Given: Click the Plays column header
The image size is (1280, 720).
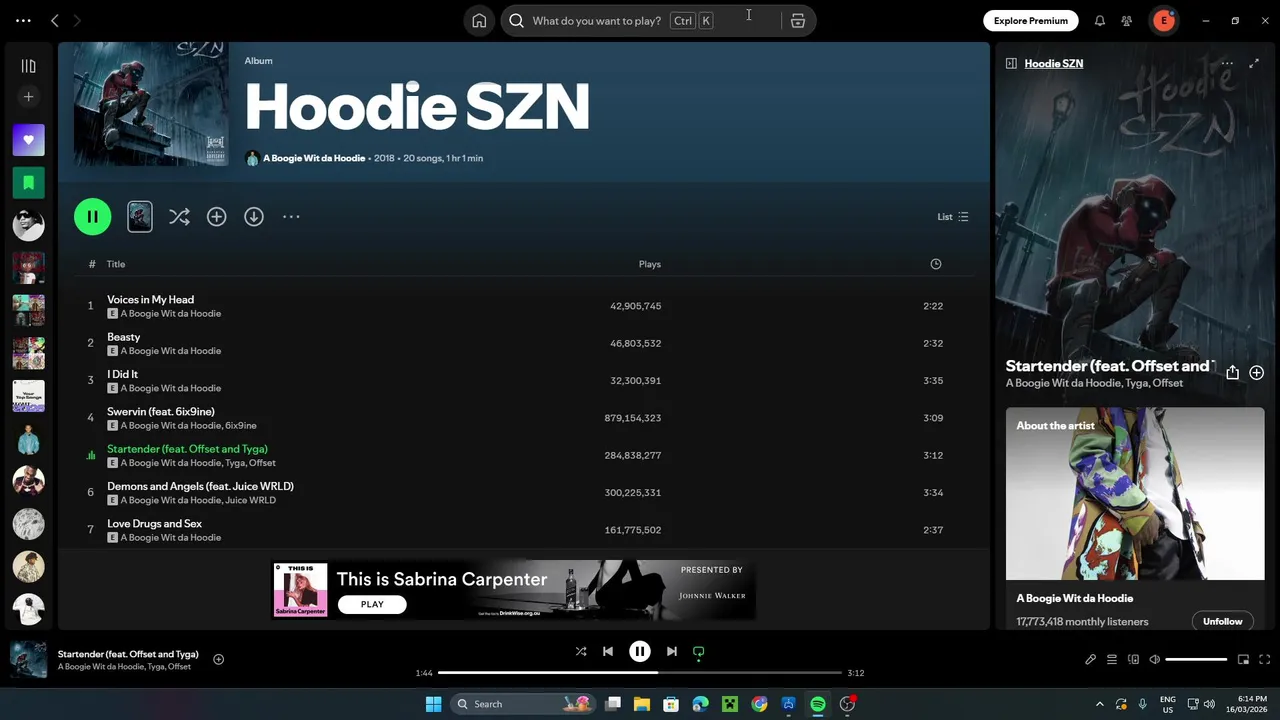Looking at the screenshot, I should [x=650, y=264].
